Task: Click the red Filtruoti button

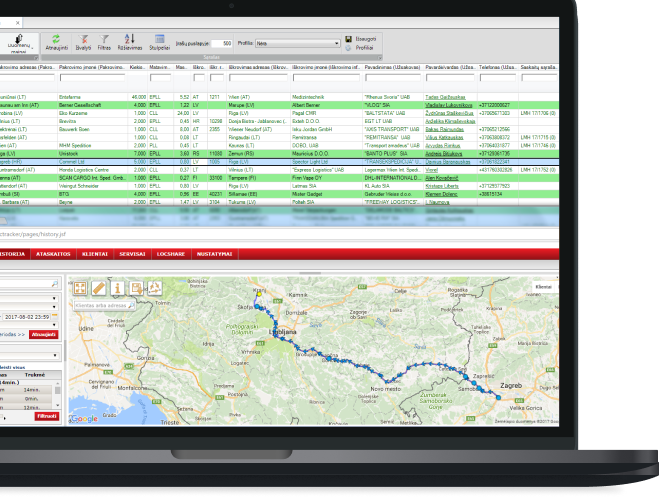Action: pos(47,416)
